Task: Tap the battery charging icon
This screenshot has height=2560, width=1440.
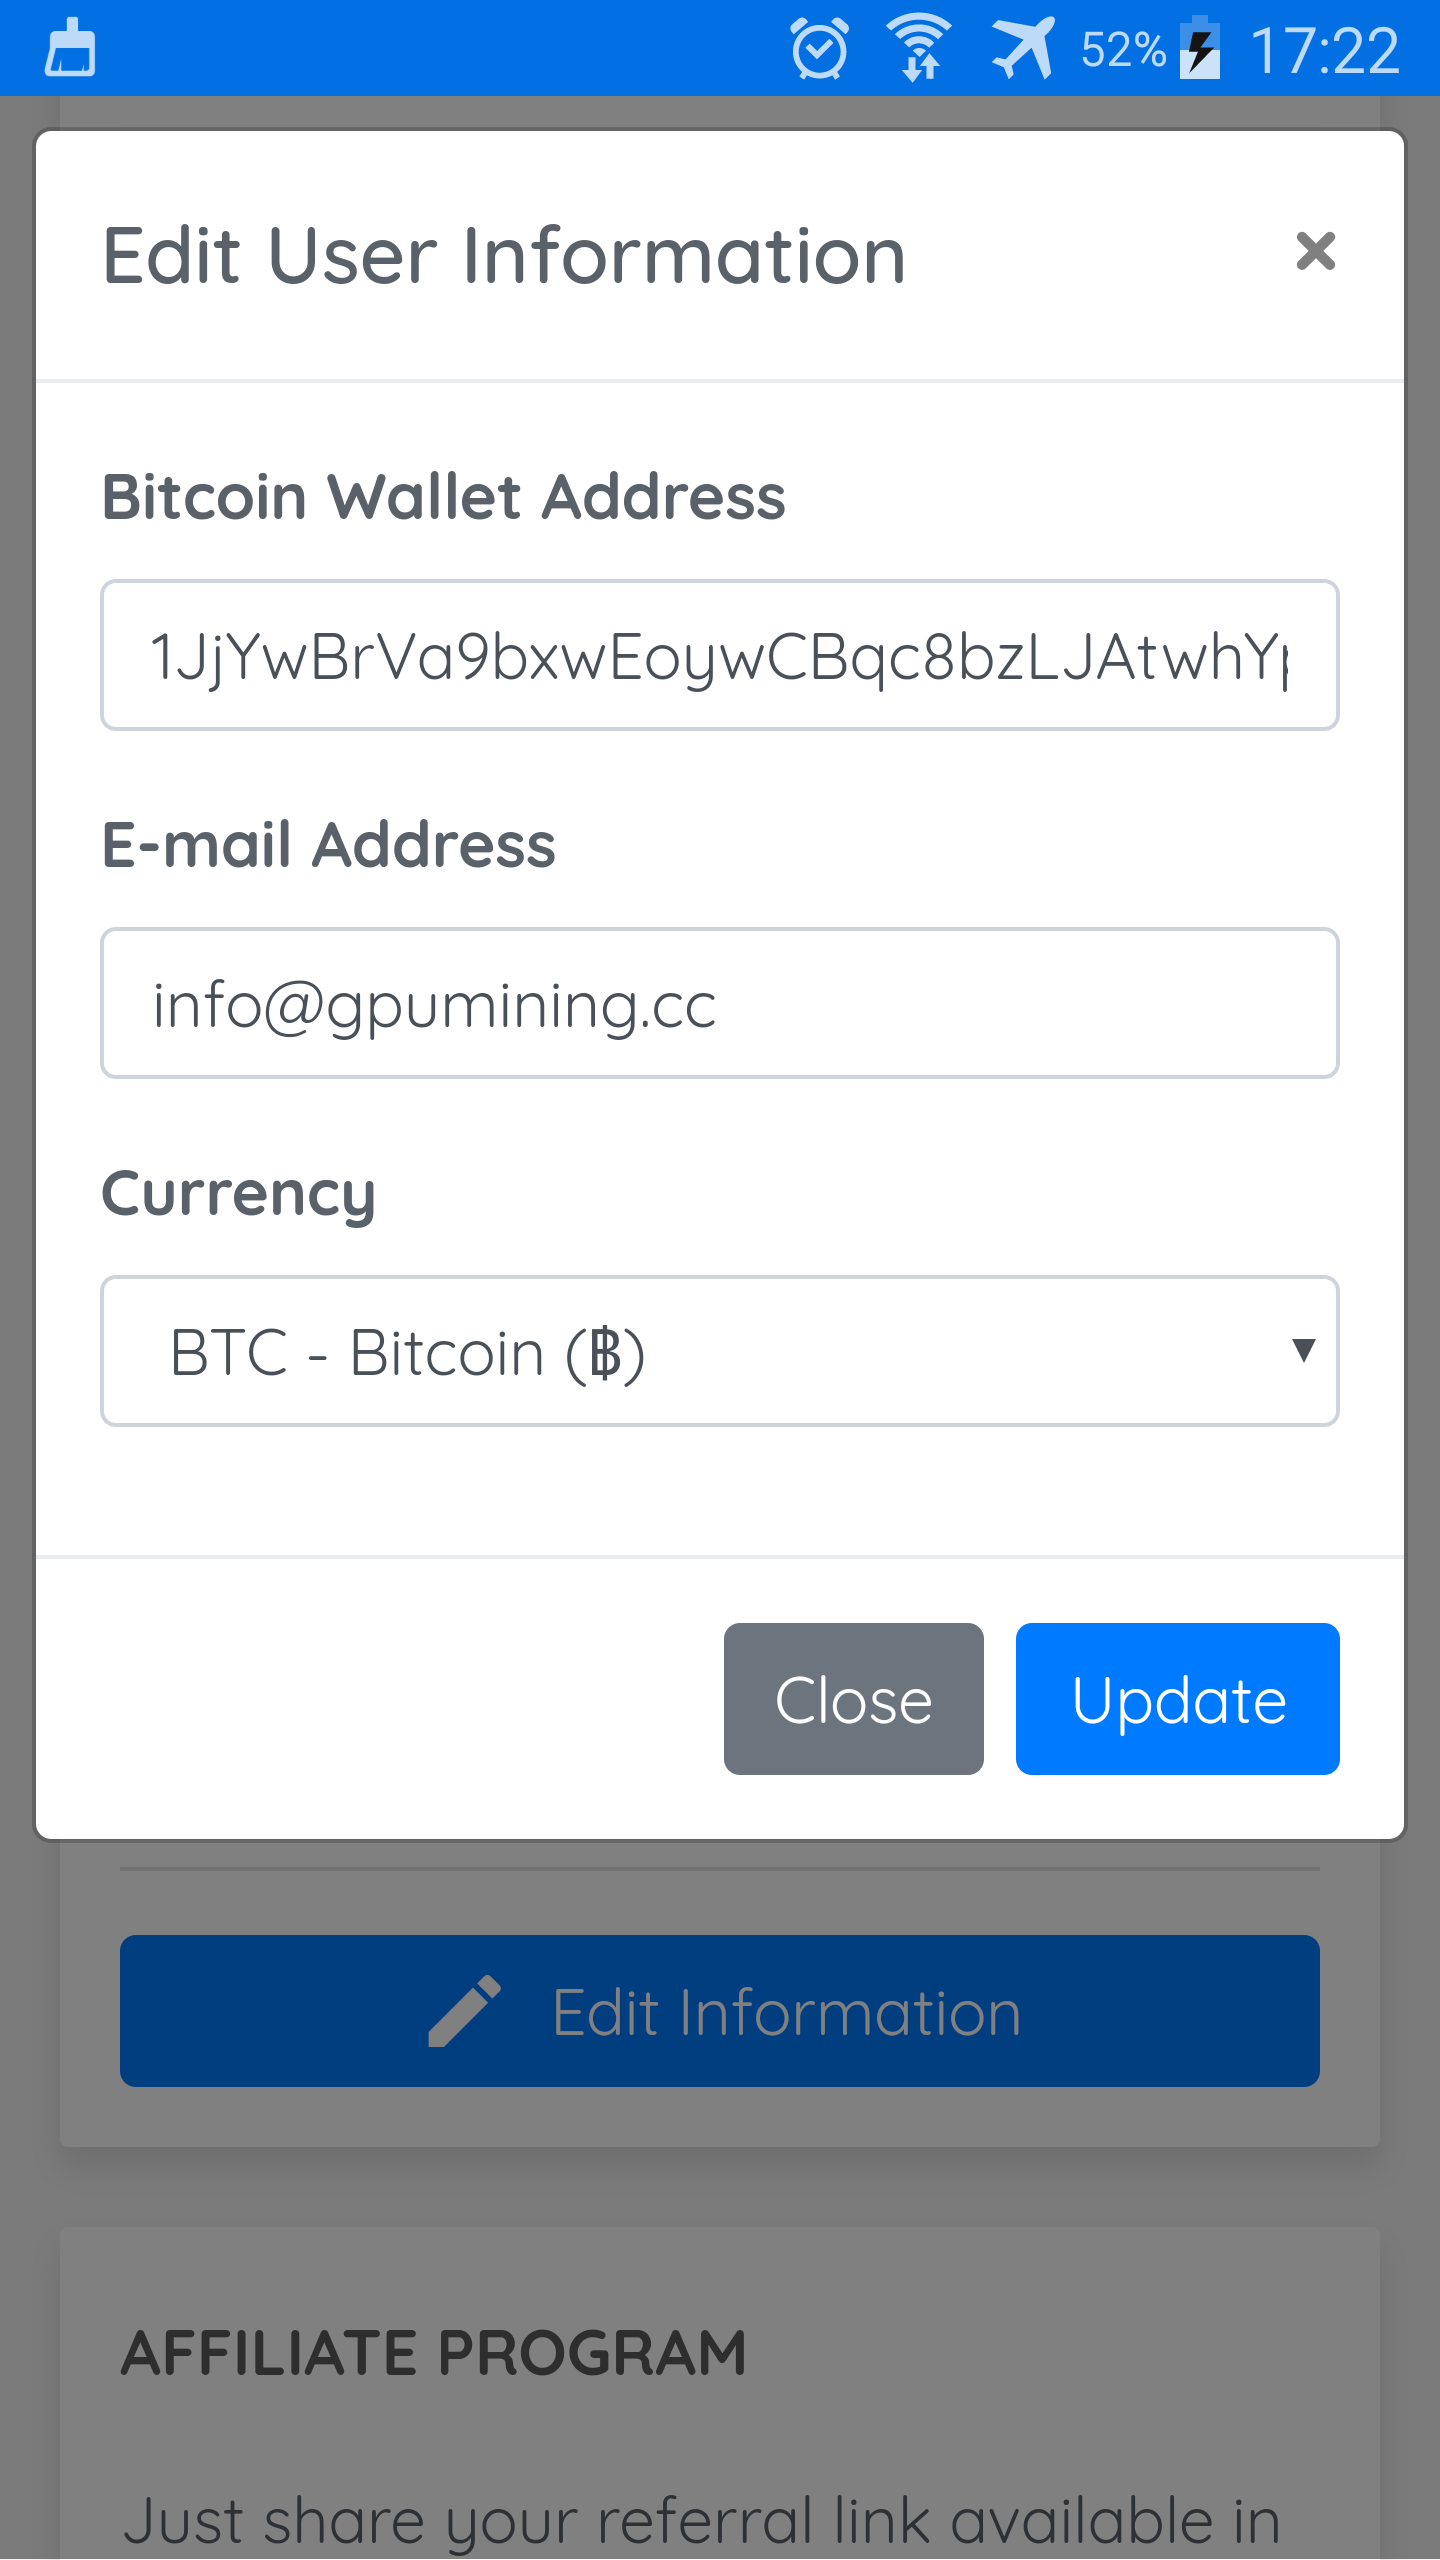Action: [1200, 48]
